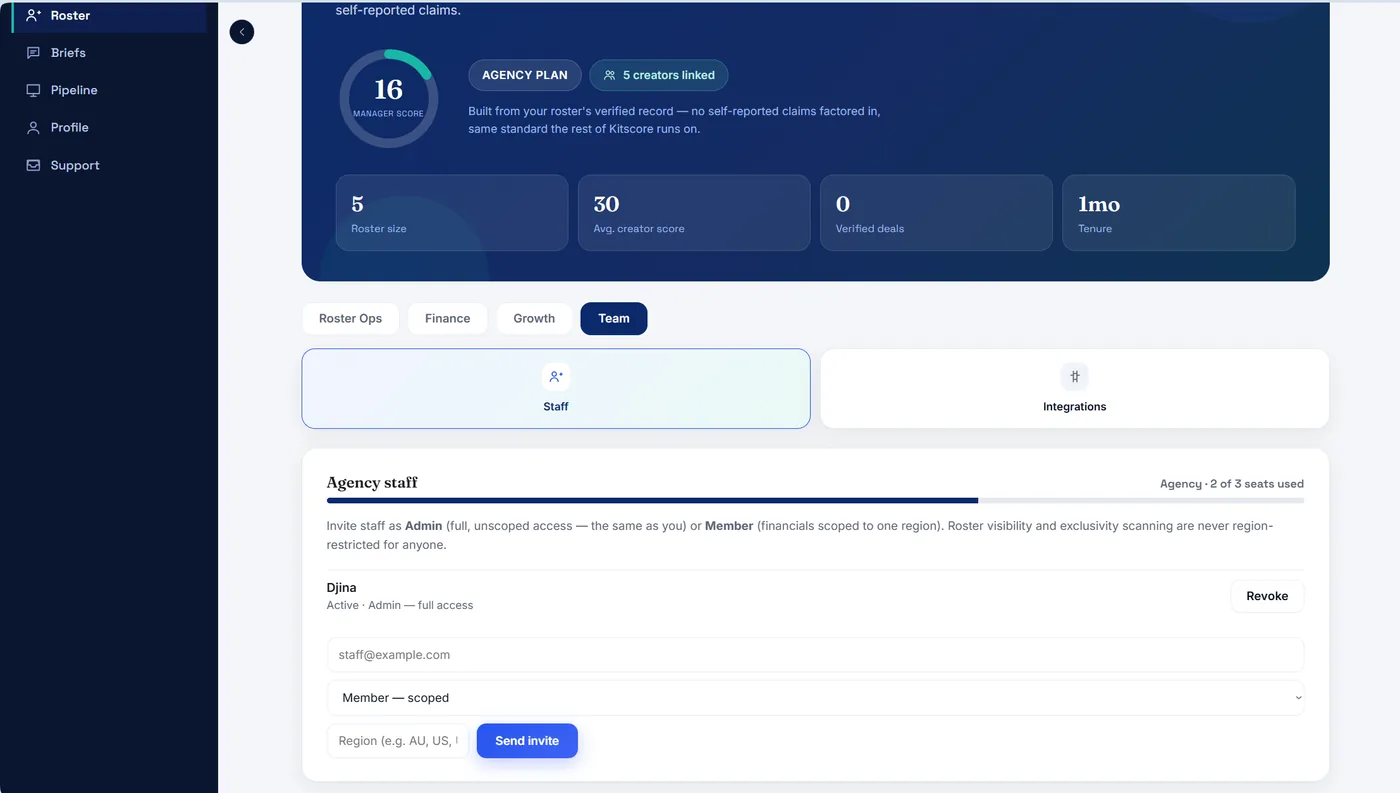1400x793 pixels.
Task: Select the Staff card
Action: click(x=556, y=388)
